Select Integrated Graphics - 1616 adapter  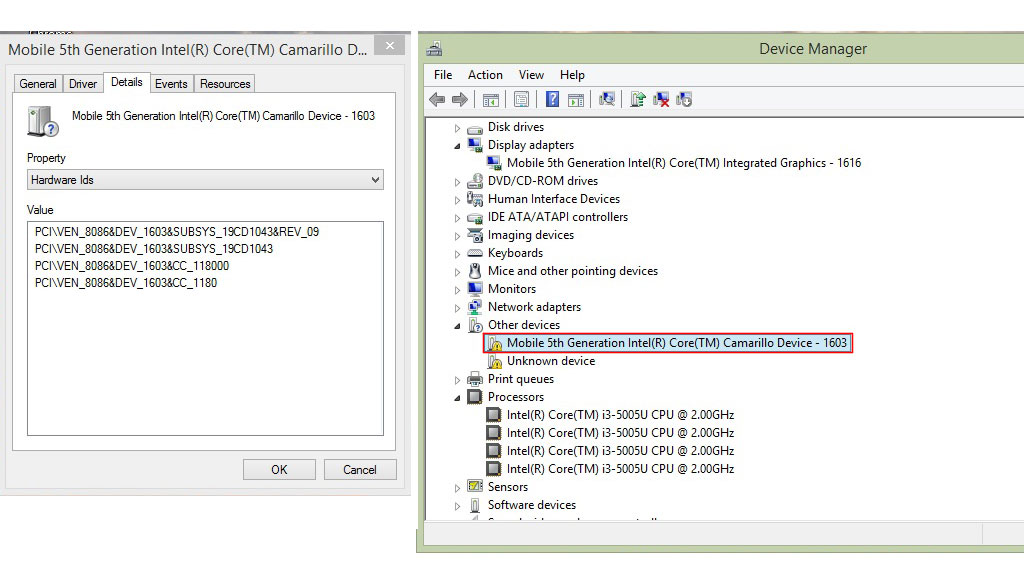684,163
